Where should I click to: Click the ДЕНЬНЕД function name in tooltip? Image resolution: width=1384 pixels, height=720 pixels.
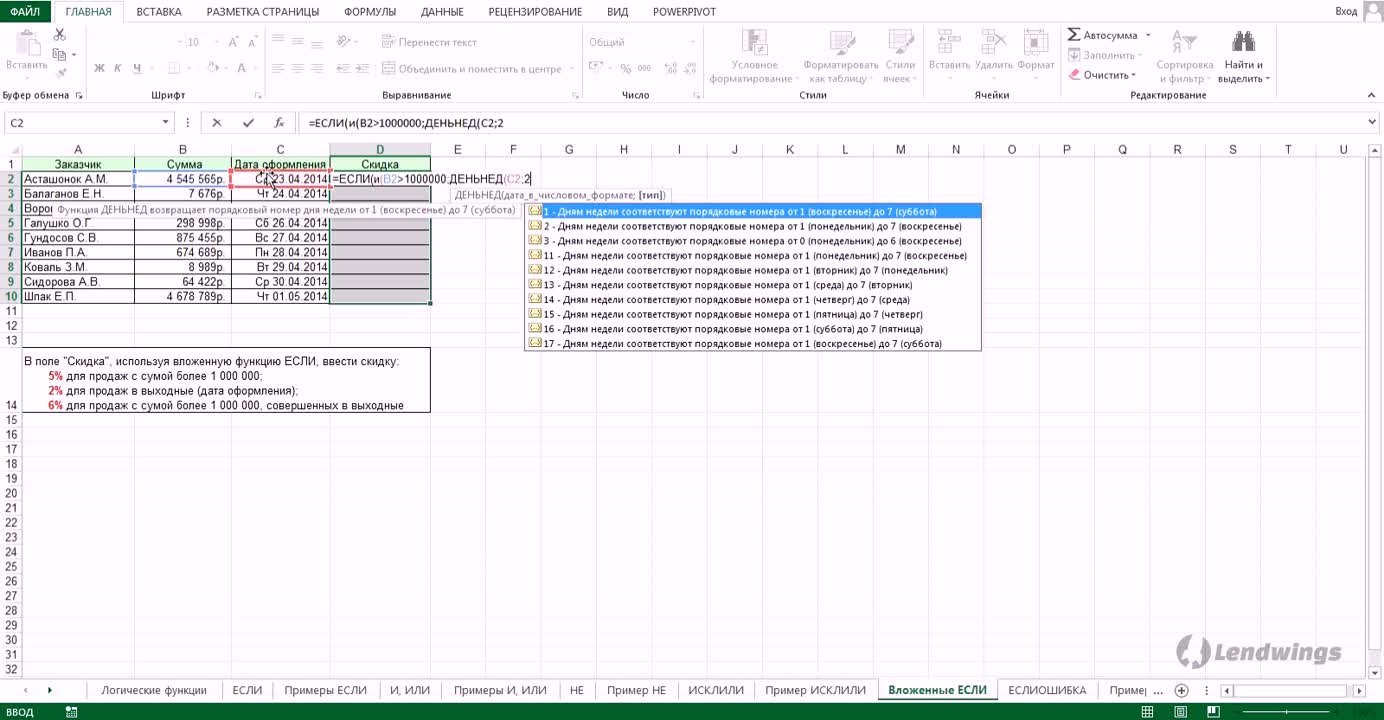tap(478, 195)
